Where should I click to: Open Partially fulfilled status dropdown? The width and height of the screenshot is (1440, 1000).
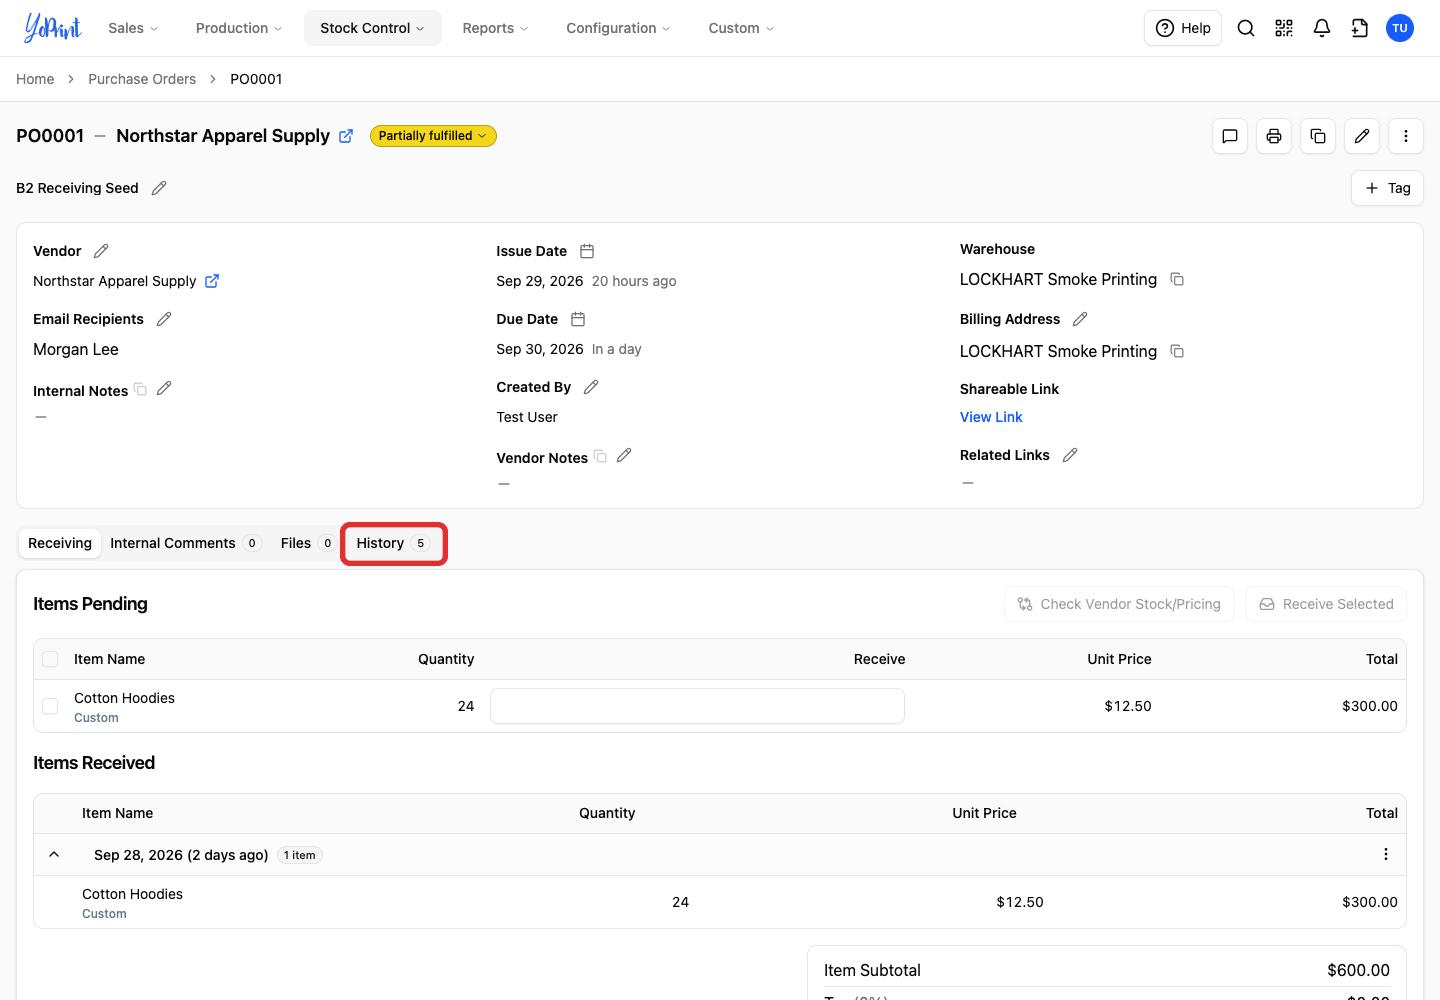433,136
